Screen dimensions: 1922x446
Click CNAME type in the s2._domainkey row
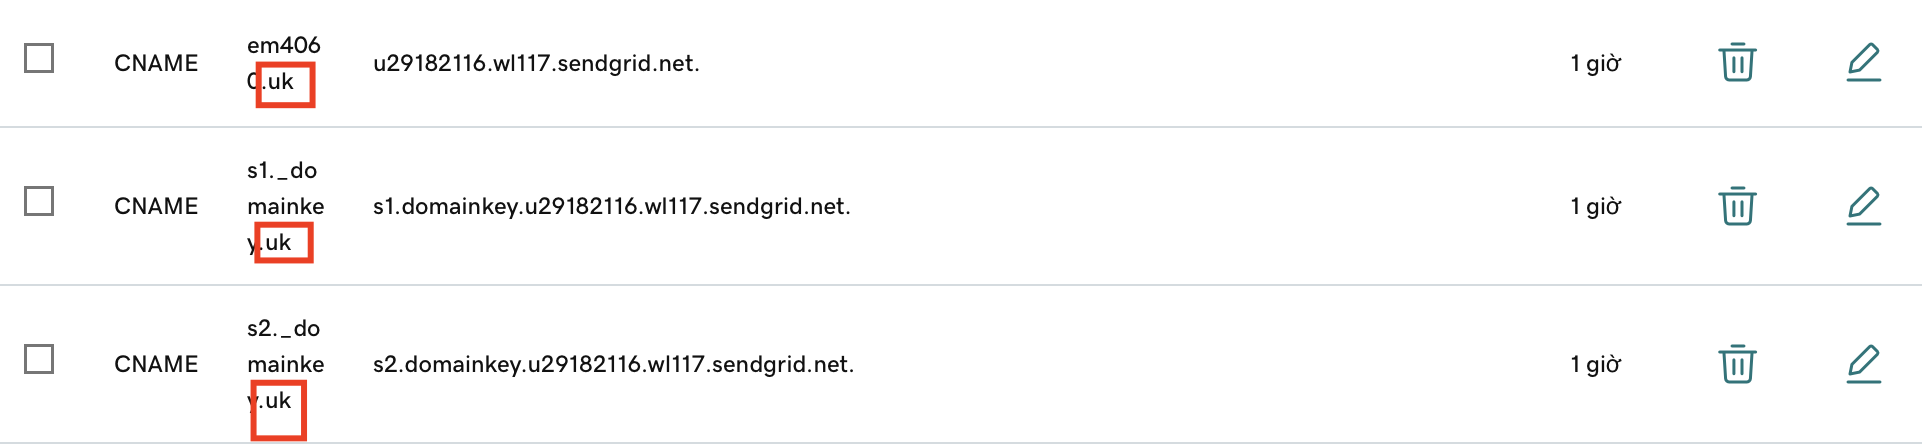[156, 365]
